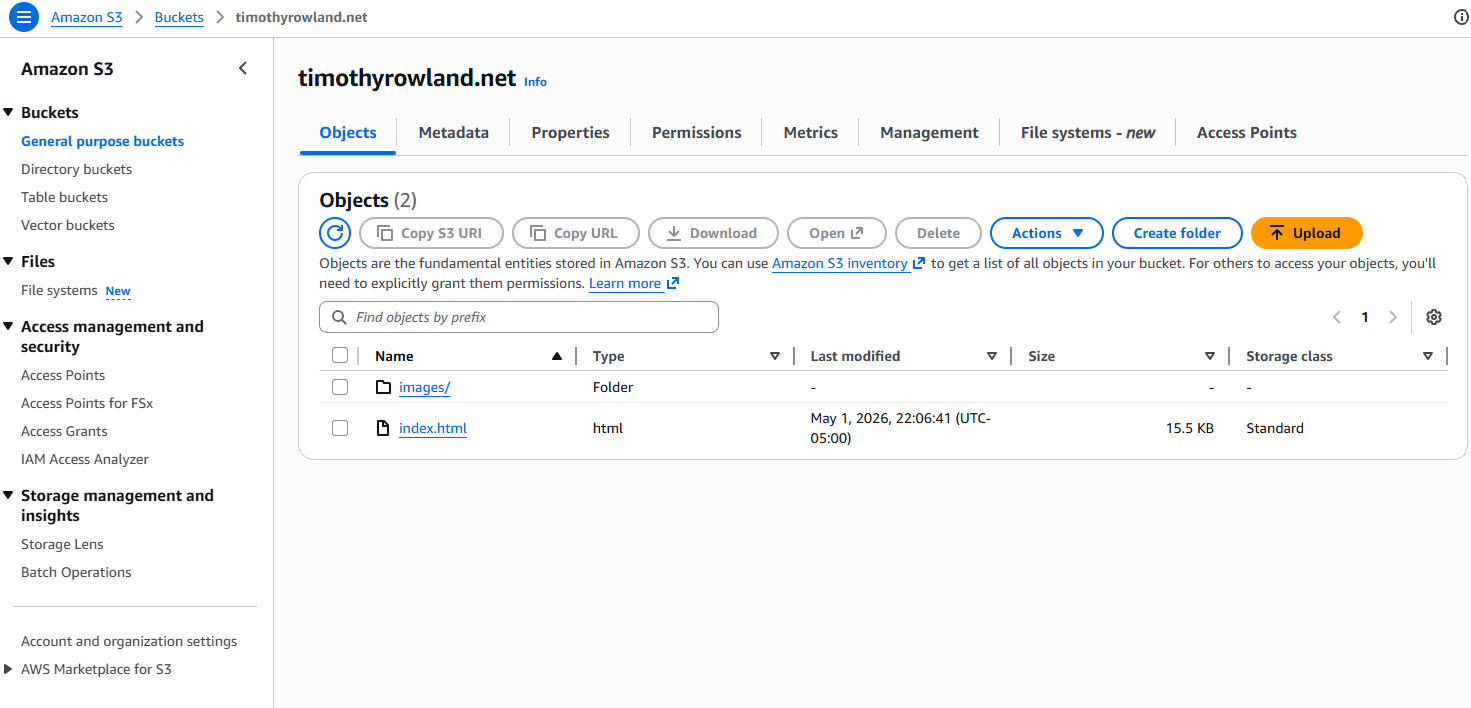Viewport: 1471px width, 708px height.
Task: Collapse Access management and security section
Action: coord(9,327)
